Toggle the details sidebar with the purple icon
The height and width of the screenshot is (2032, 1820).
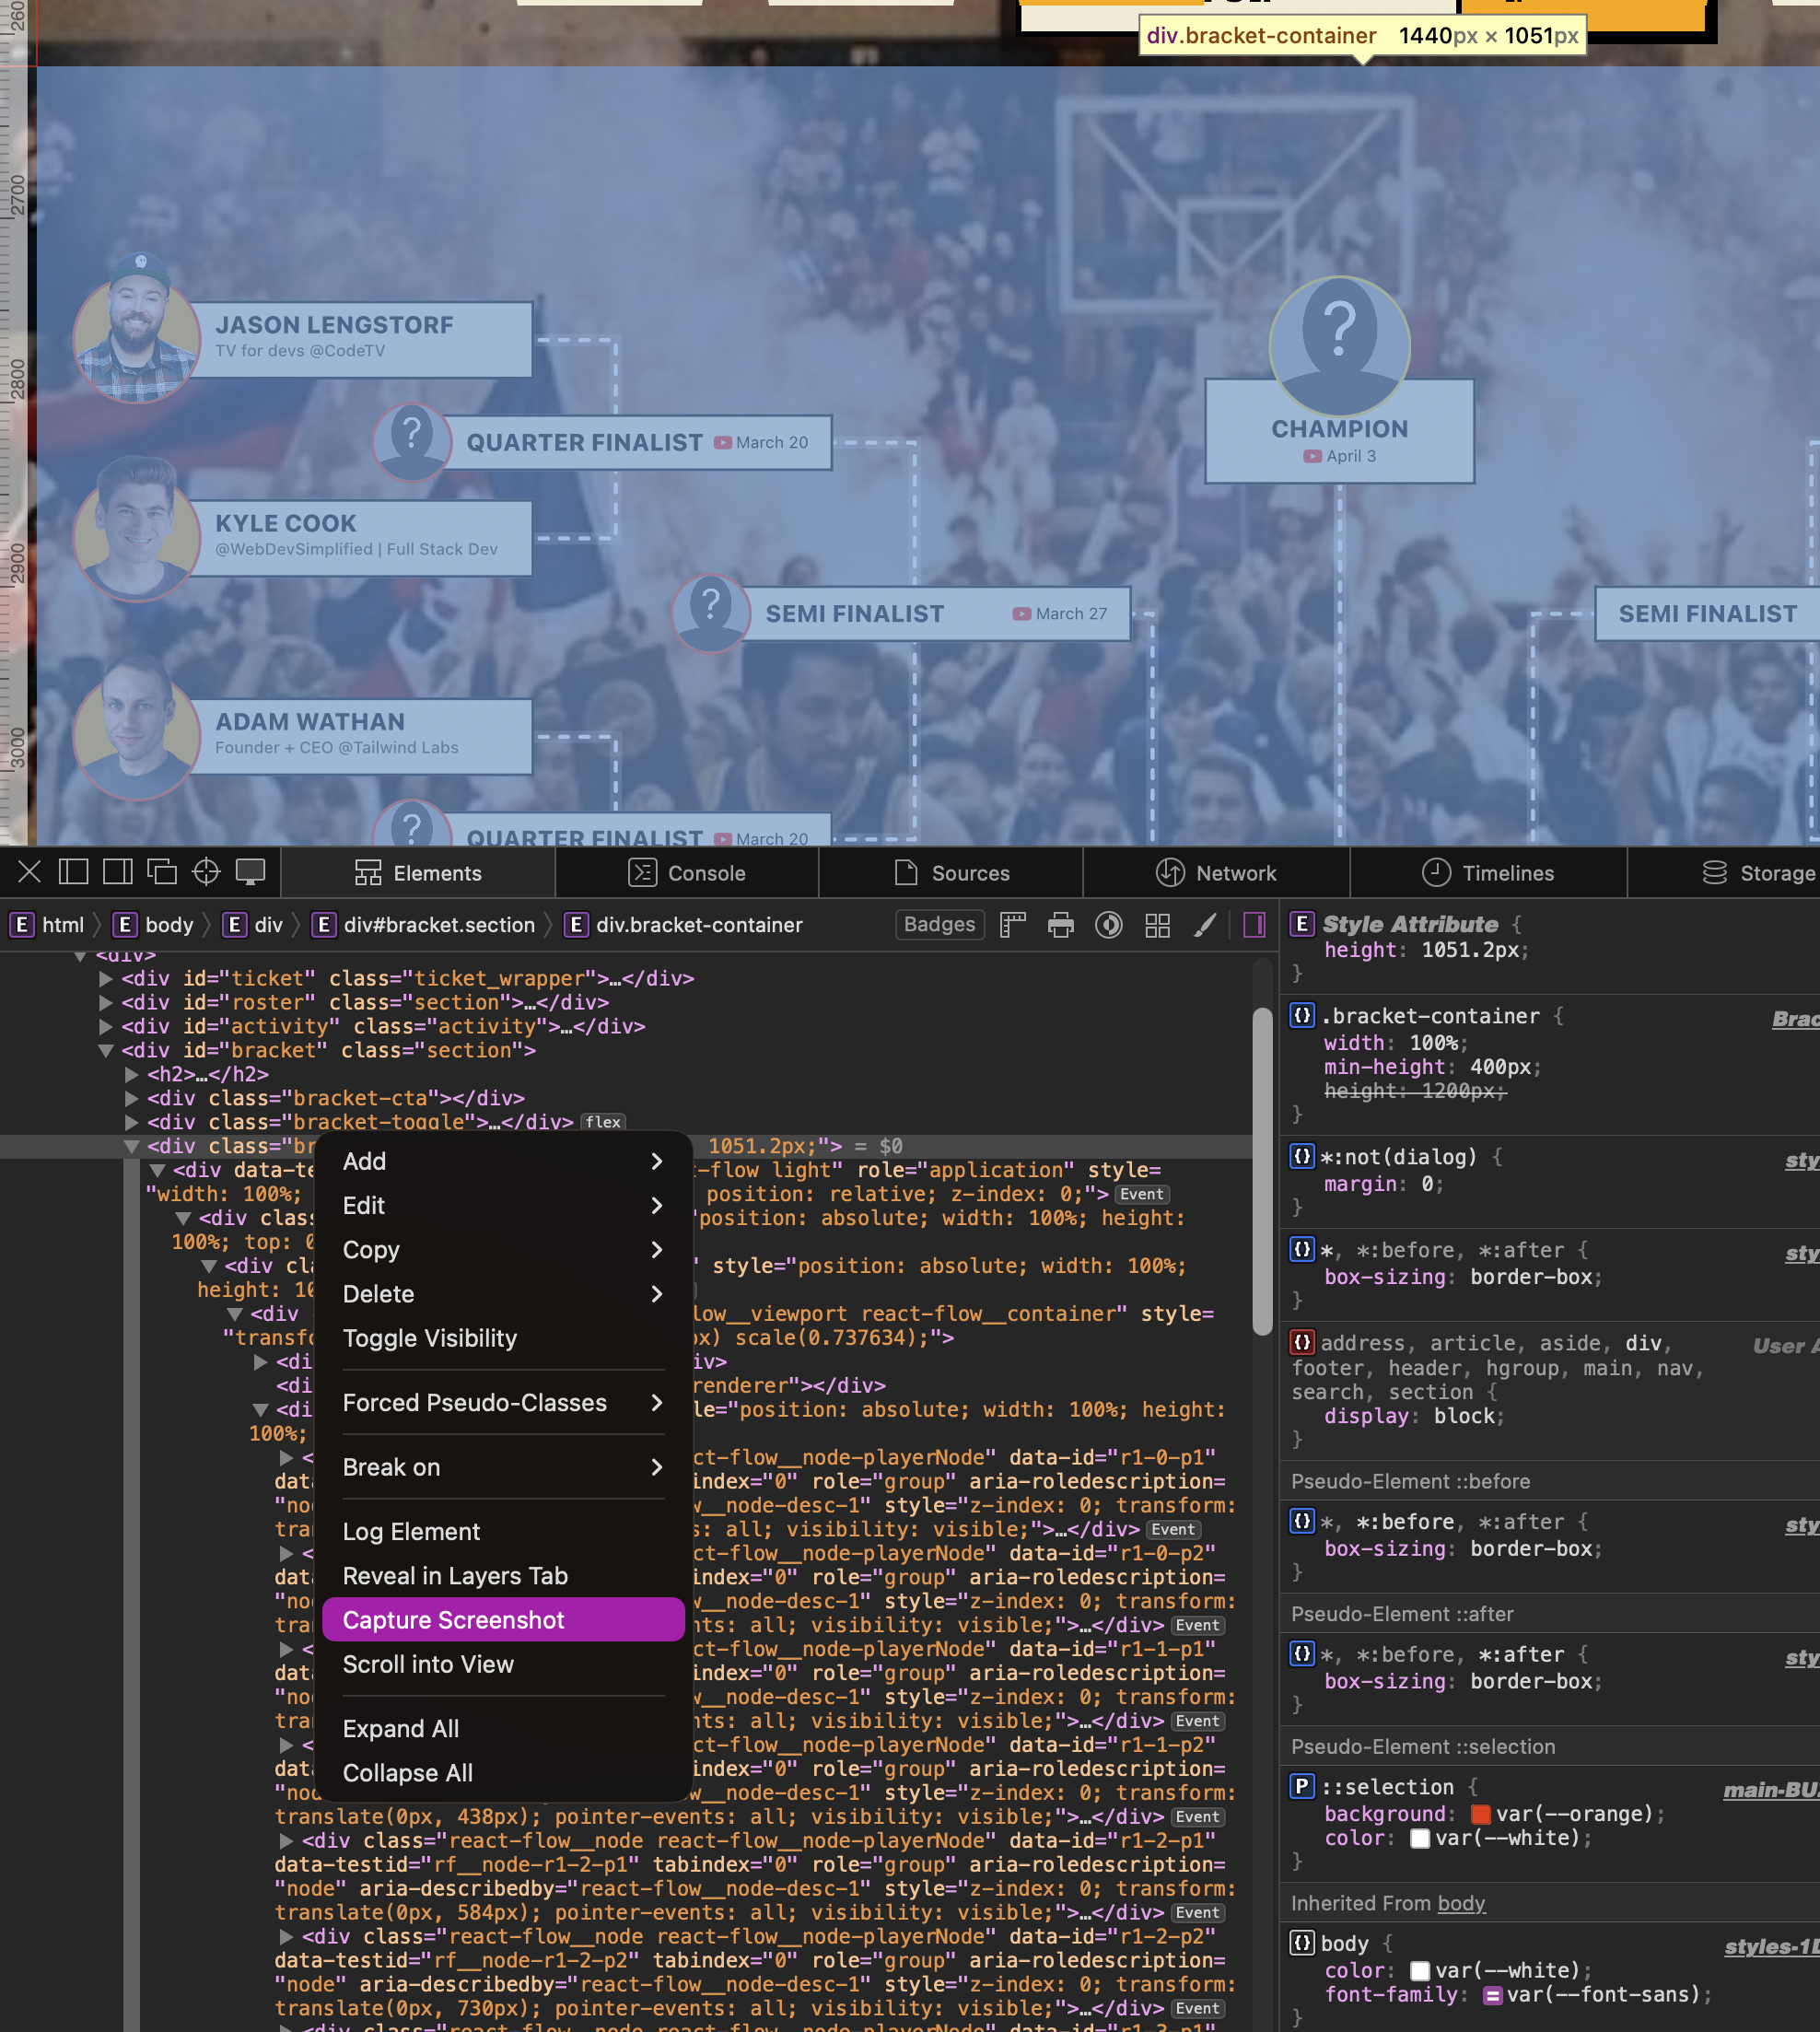click(x=1254, y=925)
